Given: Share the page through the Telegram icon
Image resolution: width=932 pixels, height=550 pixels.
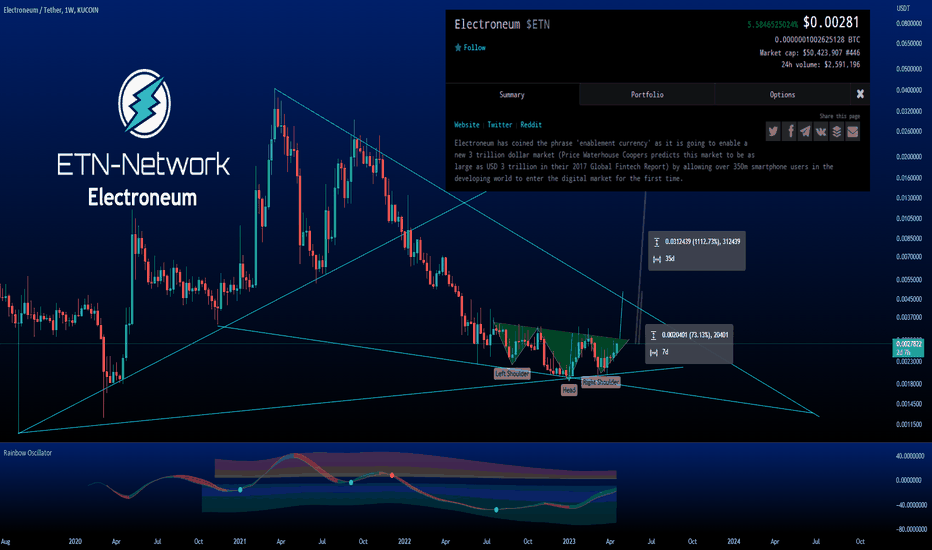Looking at the screenshot, I should 805,131.
